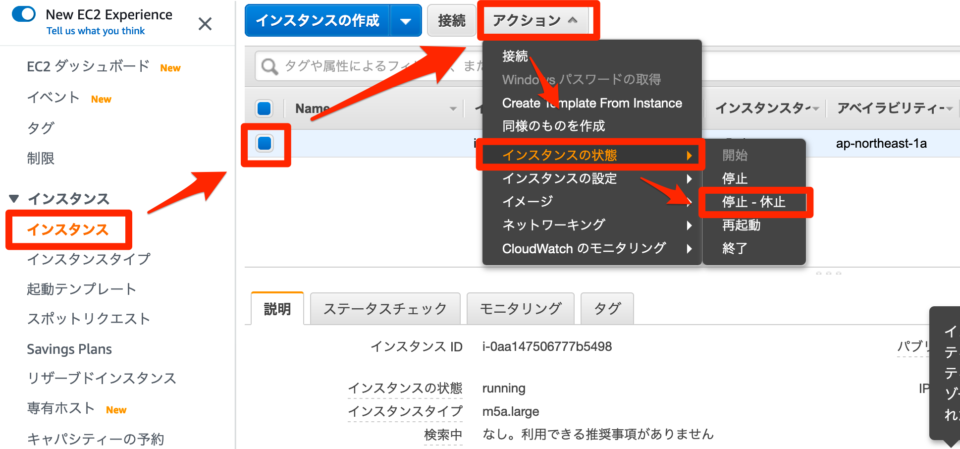The width and height of the screenshot is (960, 449).
Task: Switch to the ステータスチェック tab
Action: (x=385, y=308)
